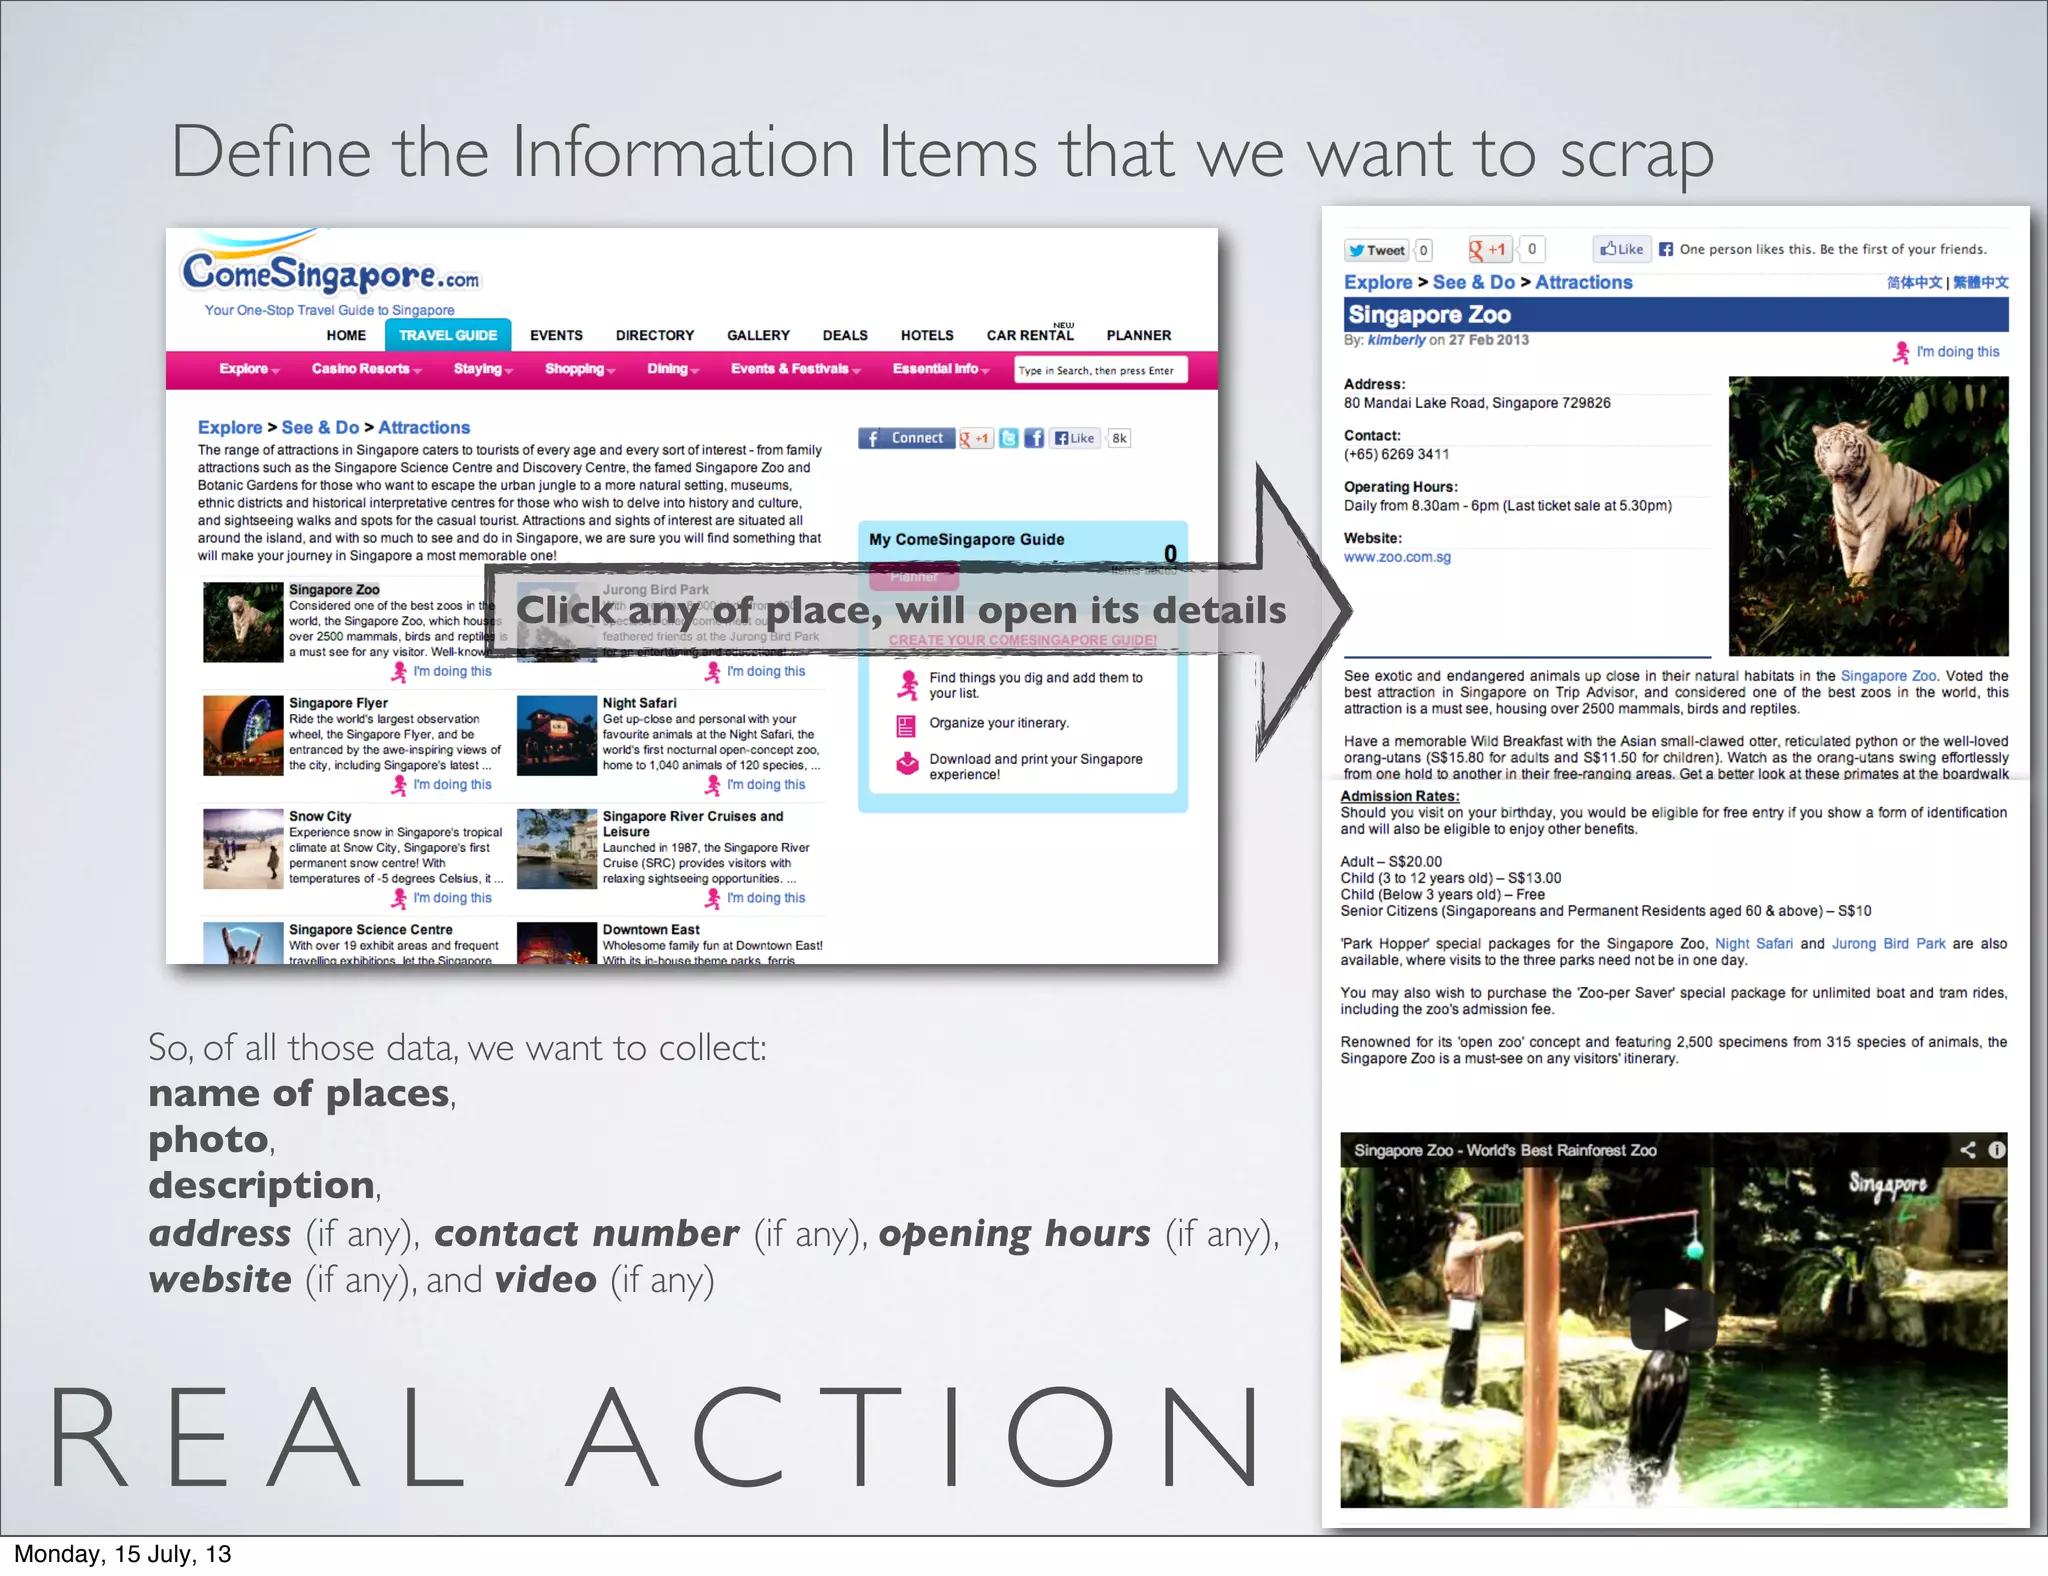
Task: Switch to Simplified Chinese language link
Action: [x=1914, y=282]
